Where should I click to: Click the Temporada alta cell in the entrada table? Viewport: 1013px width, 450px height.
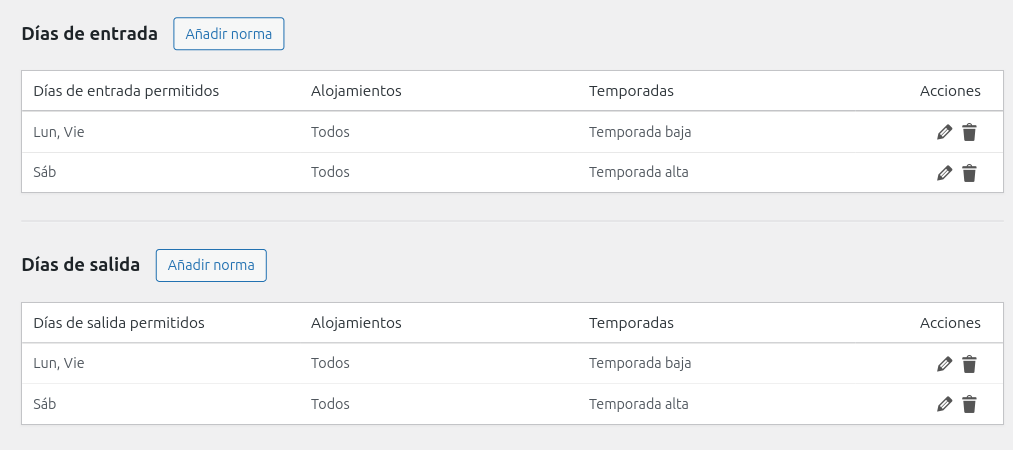[639, 172]
